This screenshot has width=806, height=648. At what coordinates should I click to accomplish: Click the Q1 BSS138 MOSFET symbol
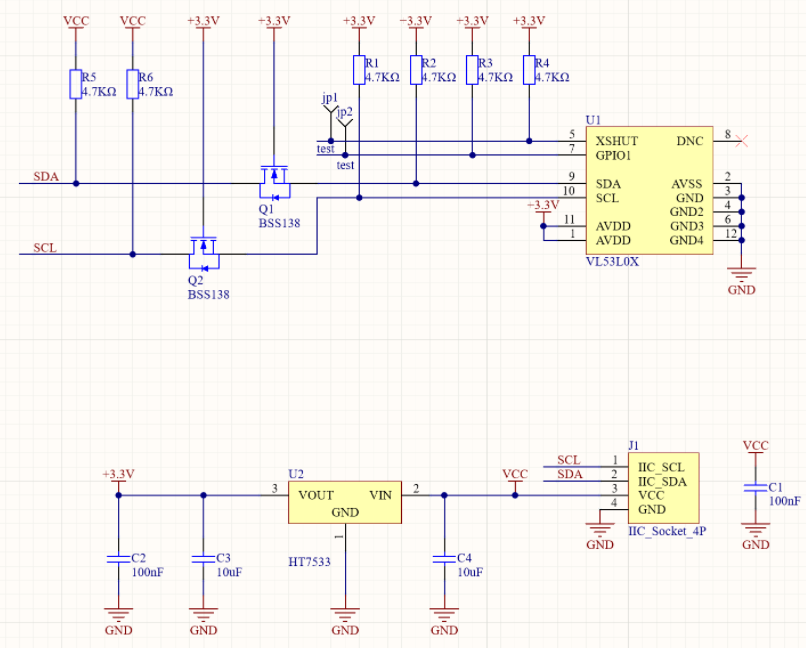273,180
